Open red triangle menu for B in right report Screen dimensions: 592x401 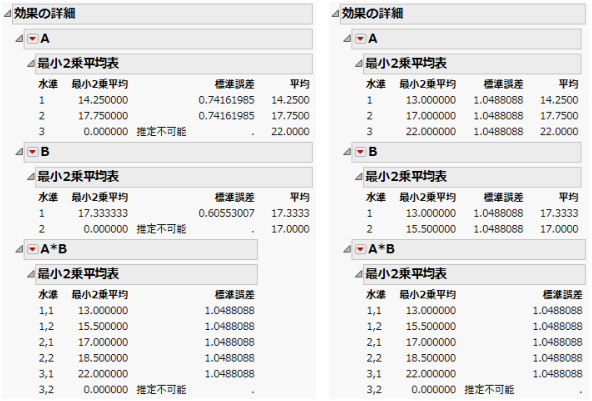coord(361,152)
